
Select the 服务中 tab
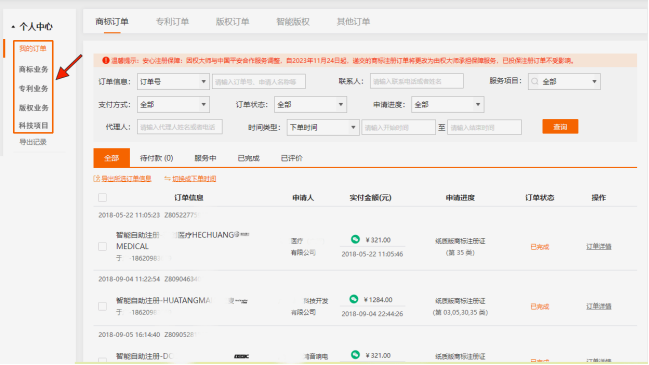tap(205, 158)
